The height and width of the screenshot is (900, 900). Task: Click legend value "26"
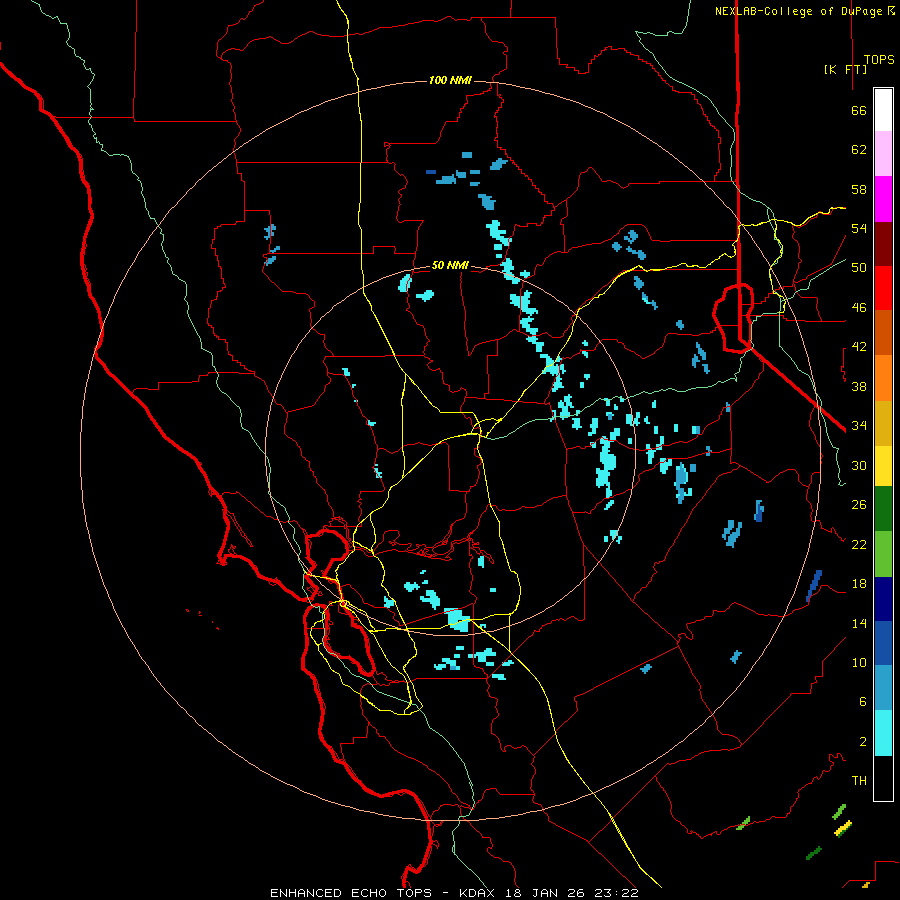859,505
